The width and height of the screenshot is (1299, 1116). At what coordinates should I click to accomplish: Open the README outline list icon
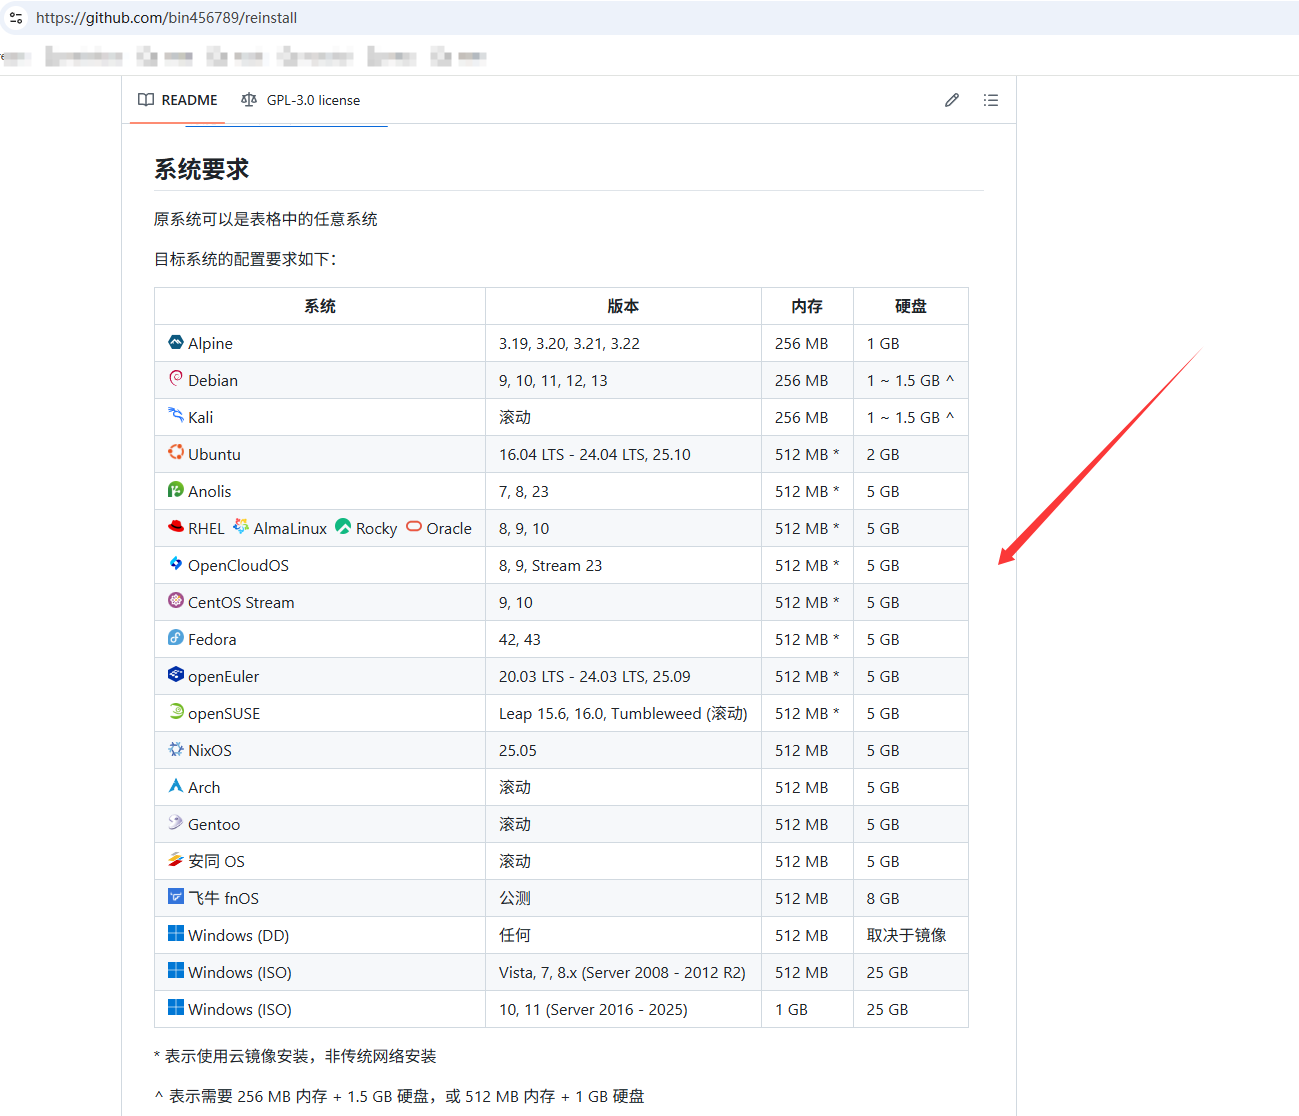(991, 100)
